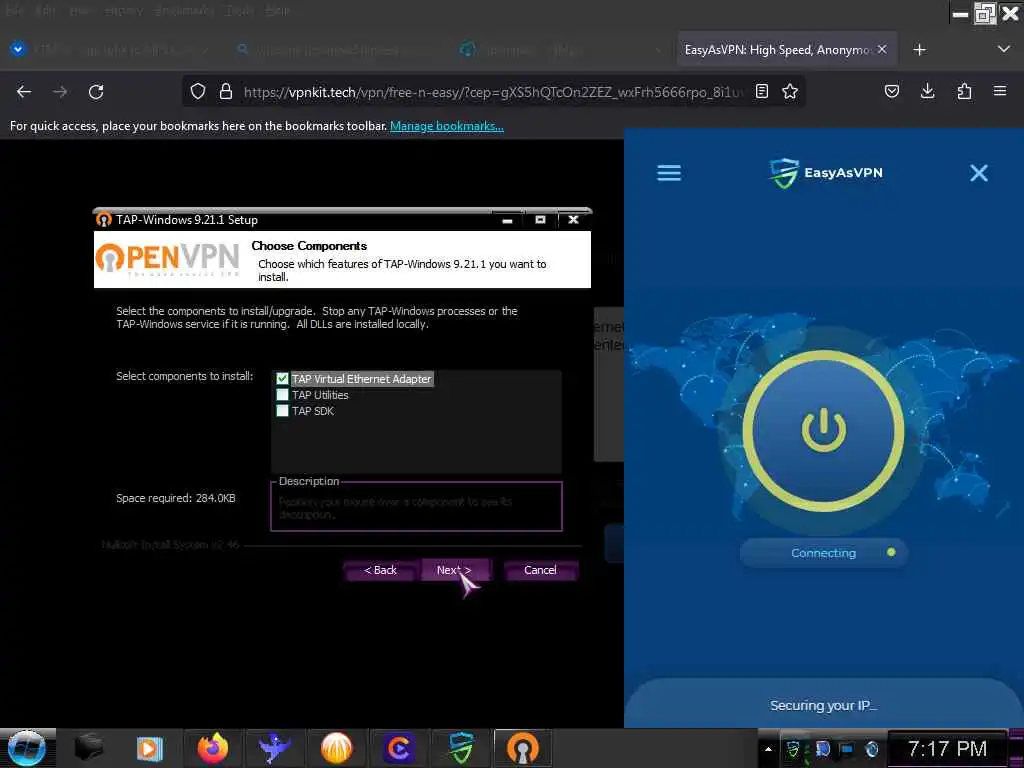Reload the vpnkit.tech page
The image size is (1024, 768).
(x=96, y=92)
